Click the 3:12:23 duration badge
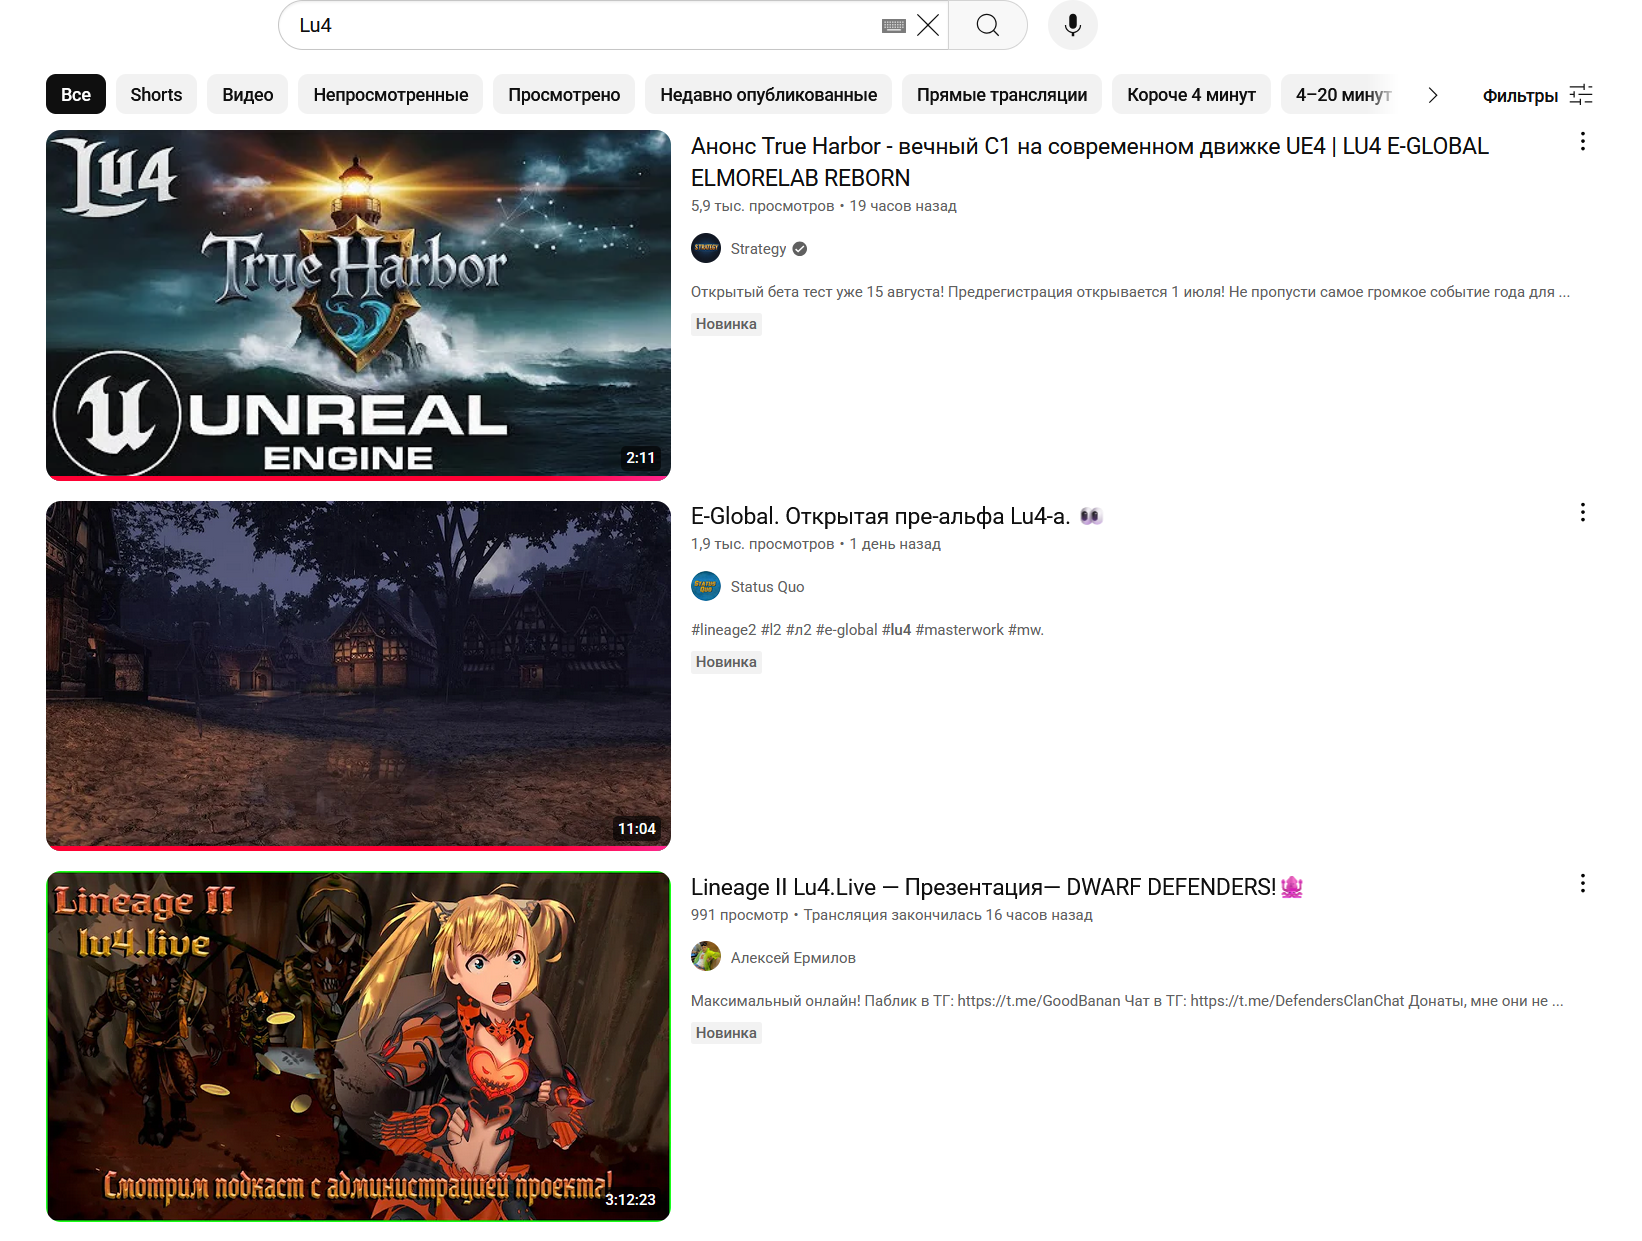Screen dimensions: 1642x1241 point(631,1200)
